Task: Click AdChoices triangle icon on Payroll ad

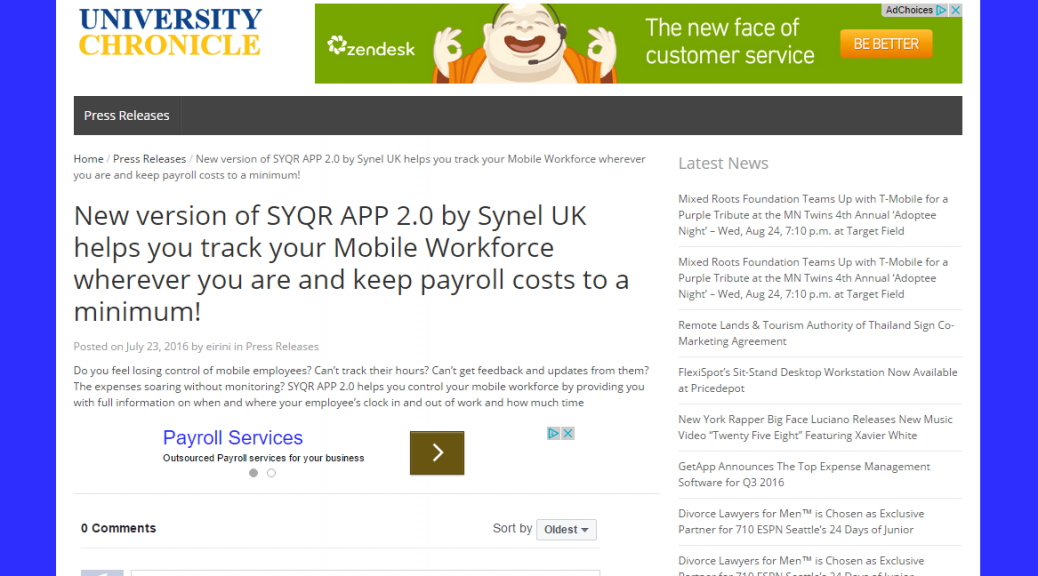Action: pos(553,433)
